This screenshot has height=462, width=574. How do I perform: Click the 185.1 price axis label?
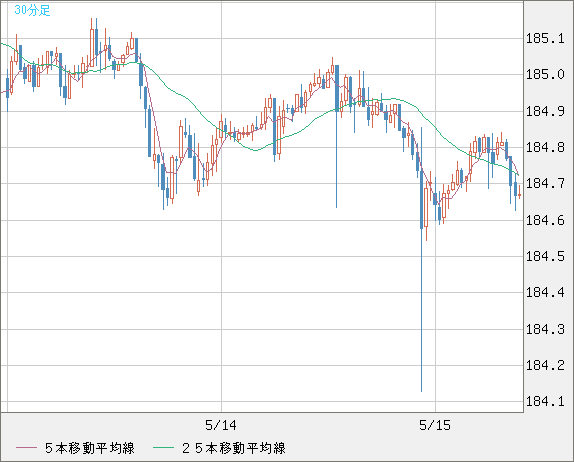pyautogui.click(x=545, y=38)
